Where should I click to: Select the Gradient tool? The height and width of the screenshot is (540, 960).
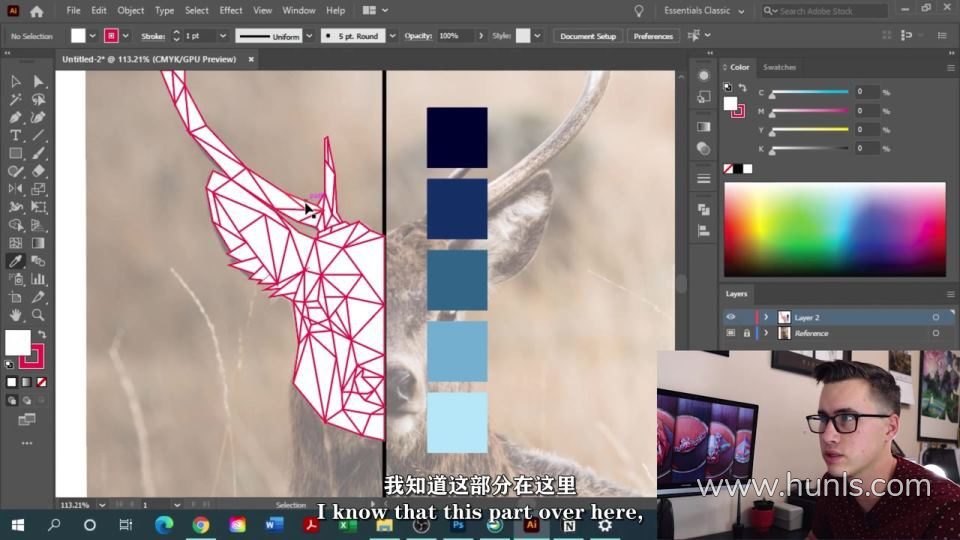pyautogui.click(x=38, y=243)
